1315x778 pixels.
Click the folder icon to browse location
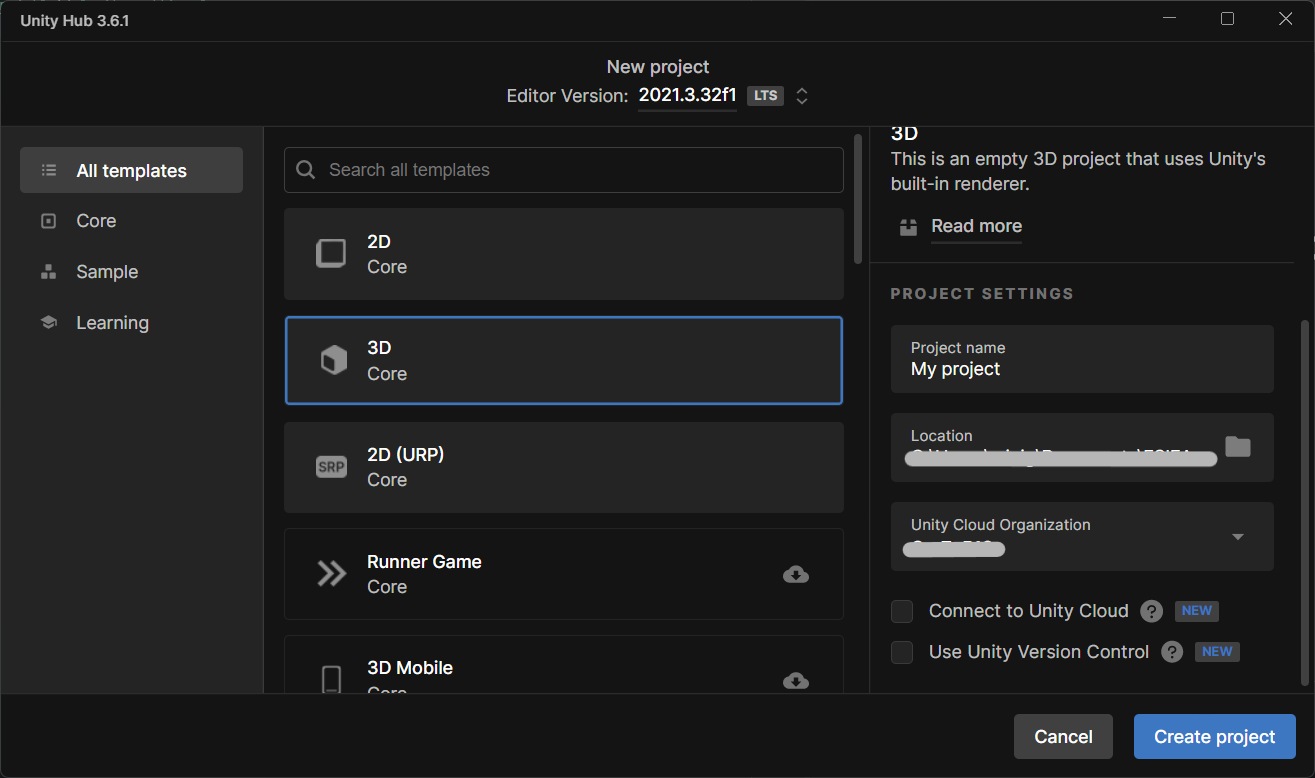[x=1238, y=447]
